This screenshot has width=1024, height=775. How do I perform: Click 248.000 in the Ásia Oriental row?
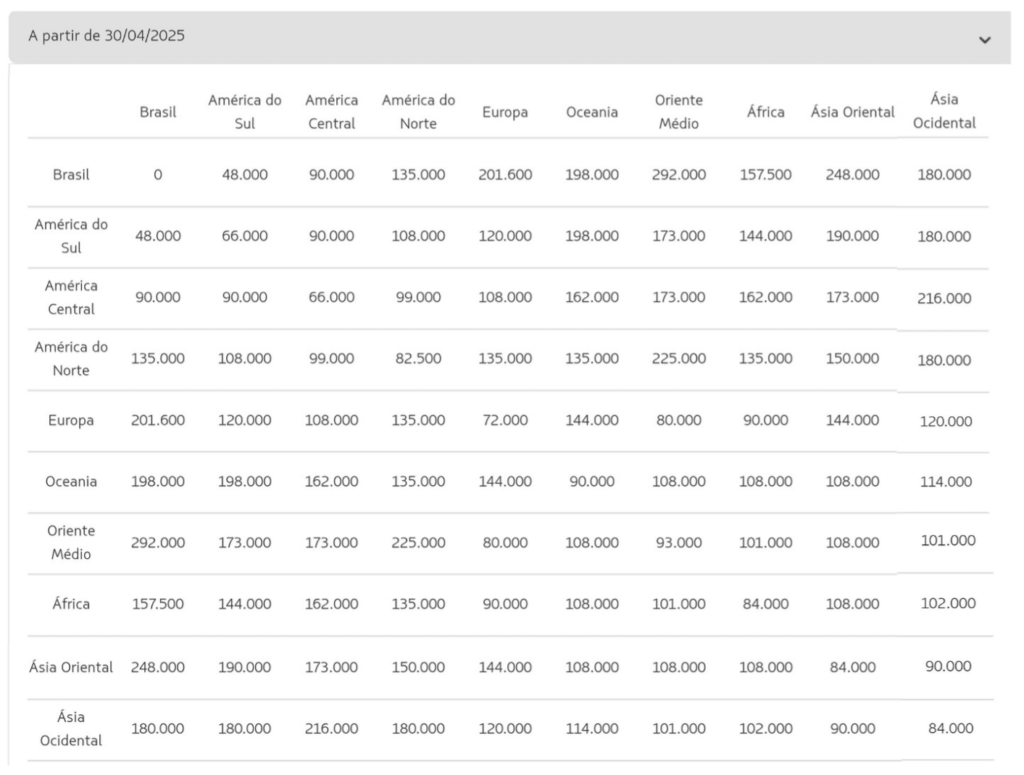pos(157,667)
